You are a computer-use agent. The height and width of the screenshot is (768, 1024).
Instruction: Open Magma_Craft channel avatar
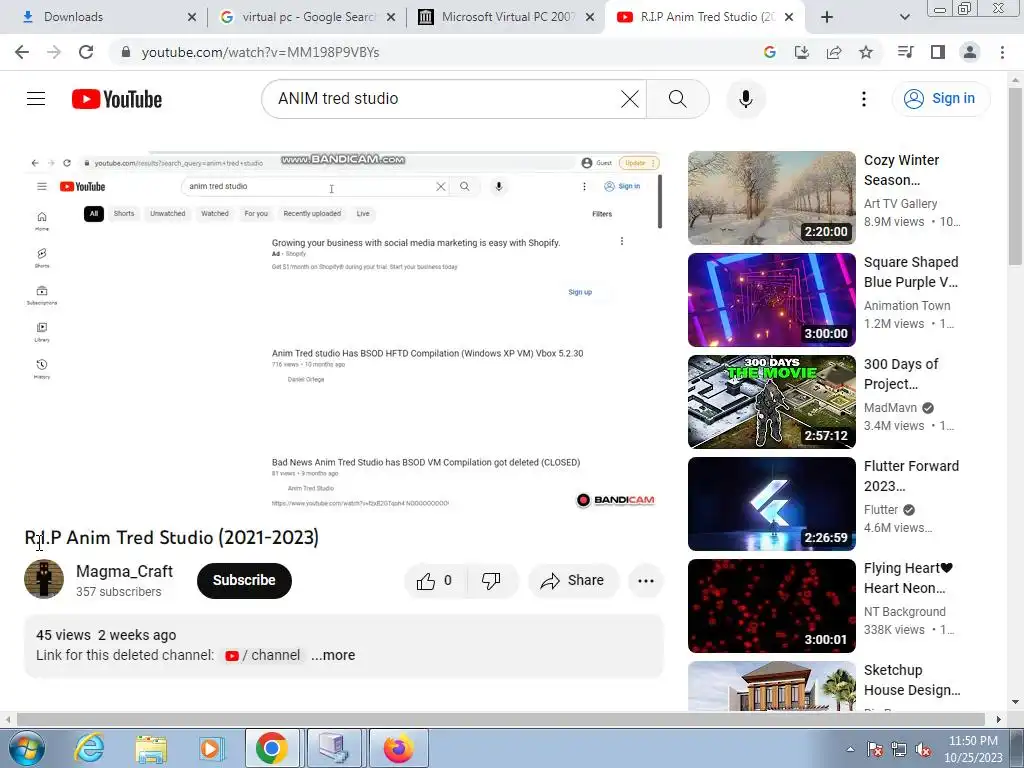point(44,579)
